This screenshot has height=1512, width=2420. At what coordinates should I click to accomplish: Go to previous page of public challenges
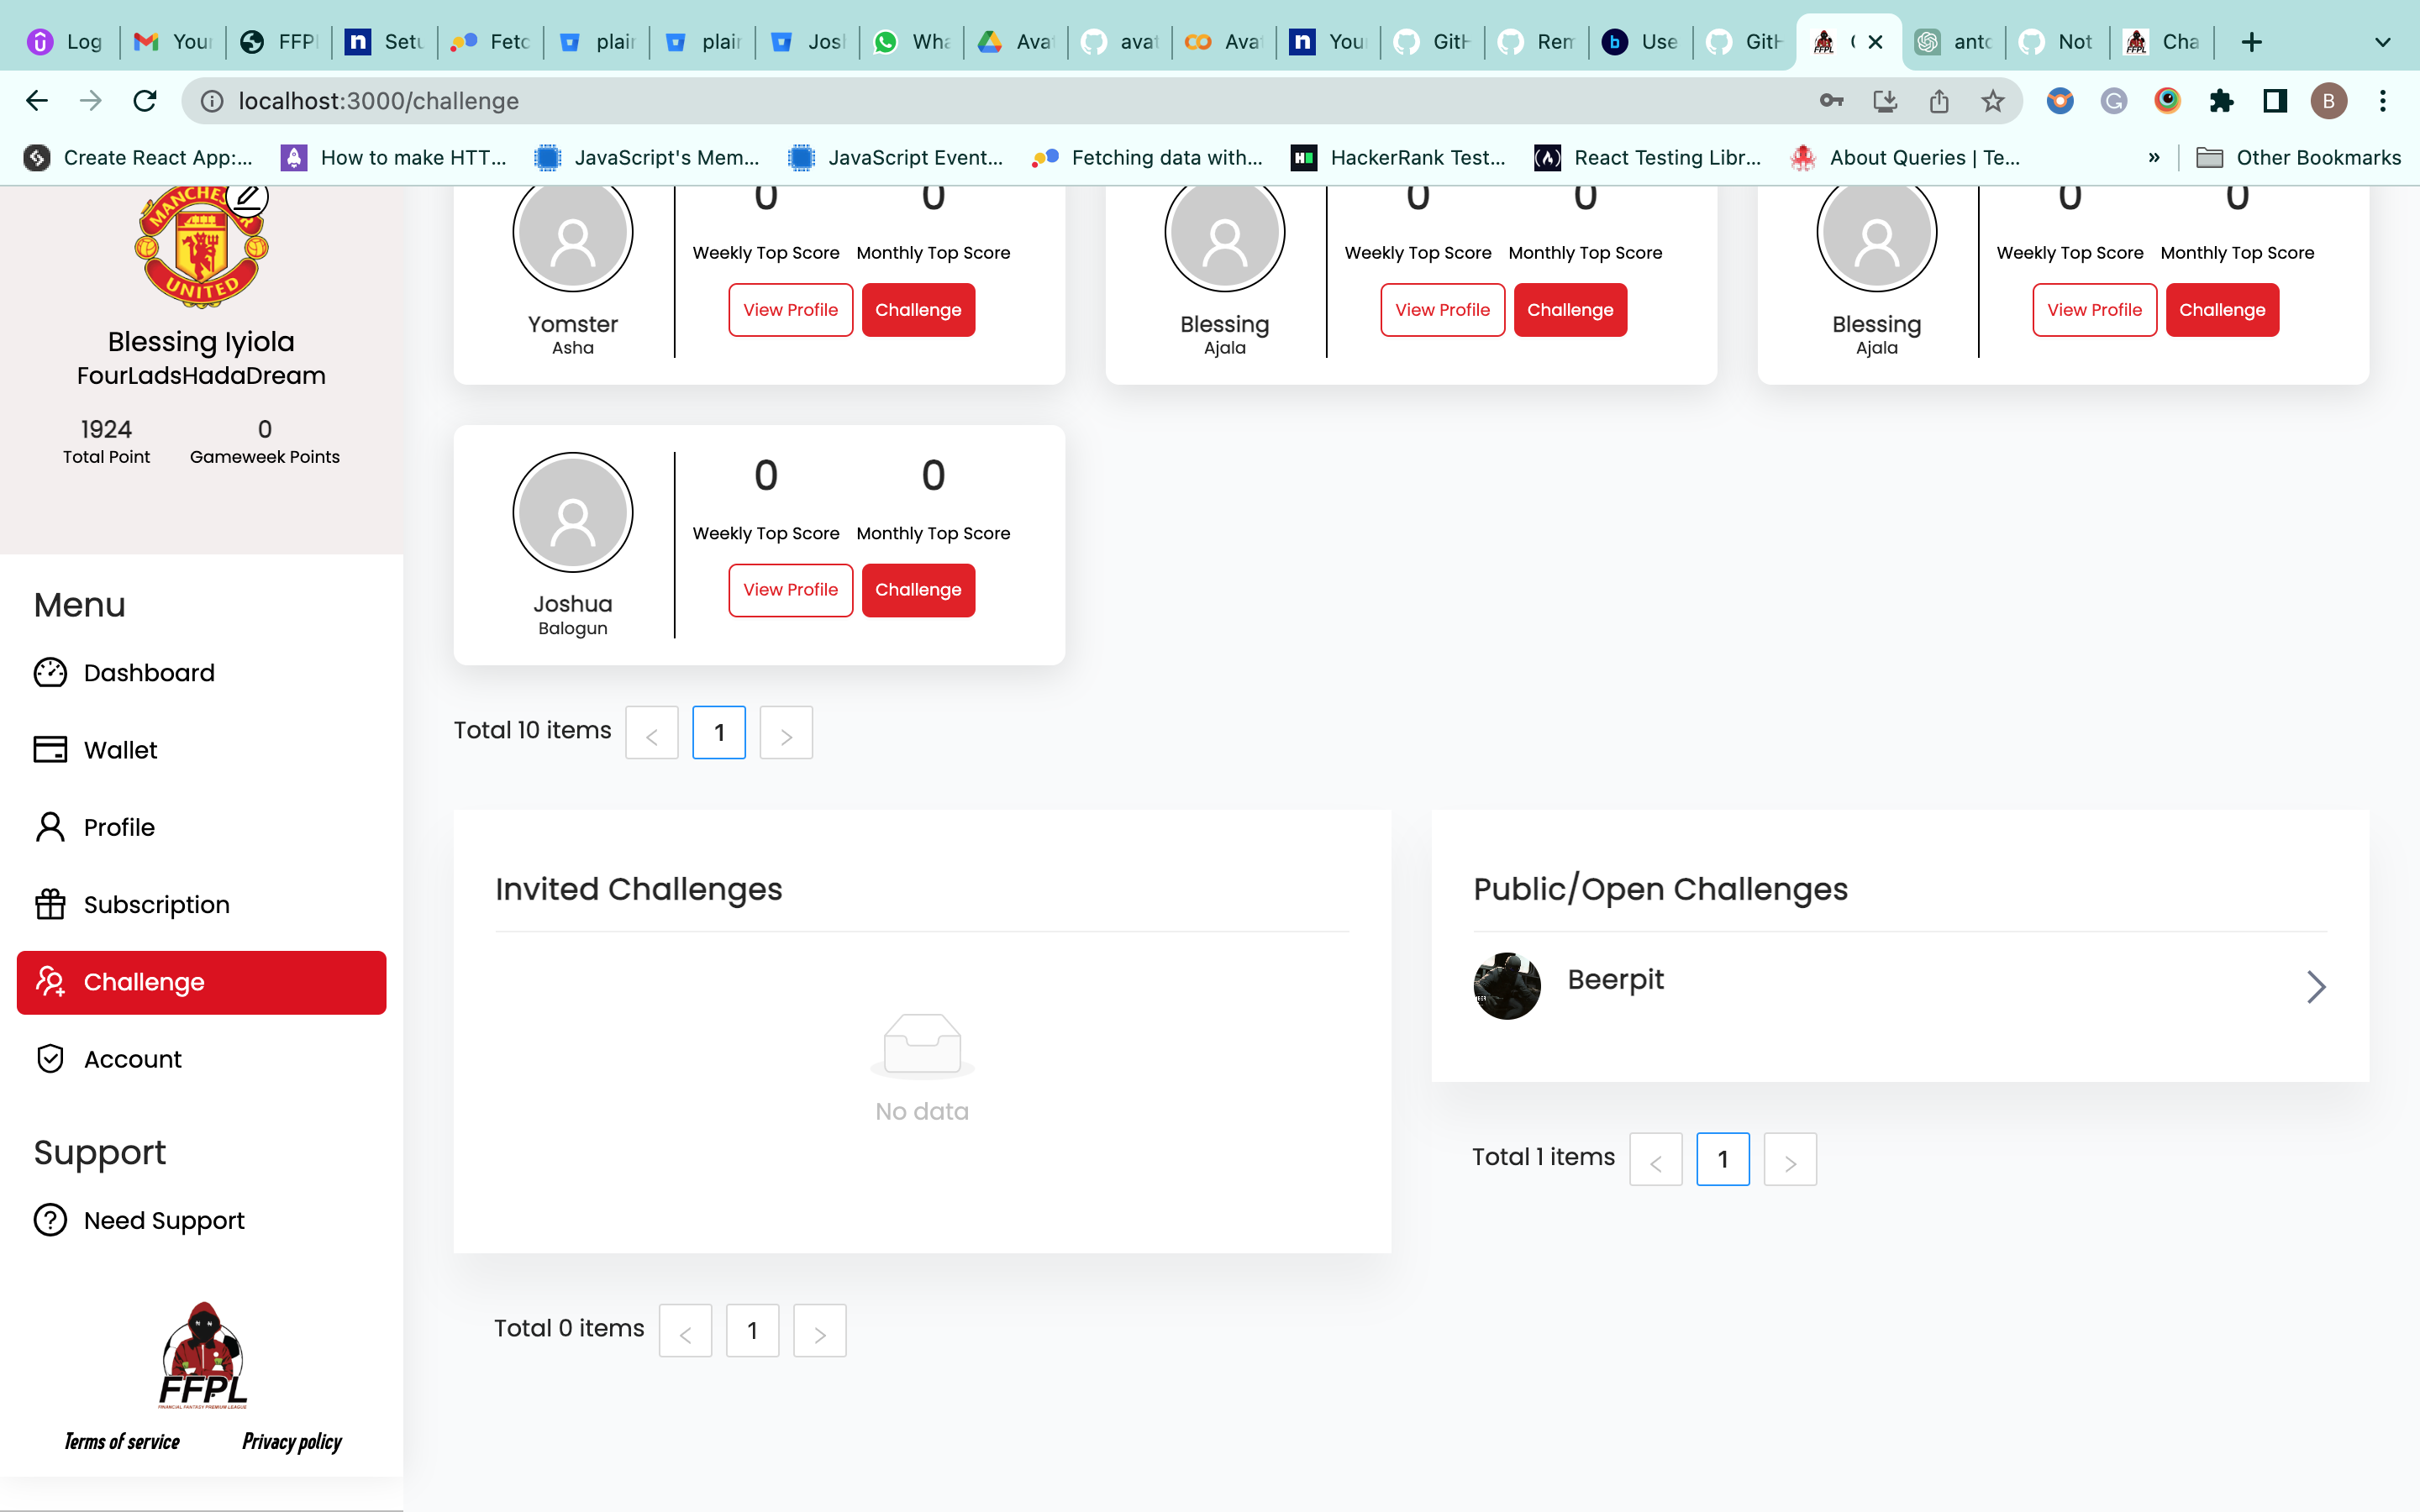pyautogui.click(x=1655, y=1160)
